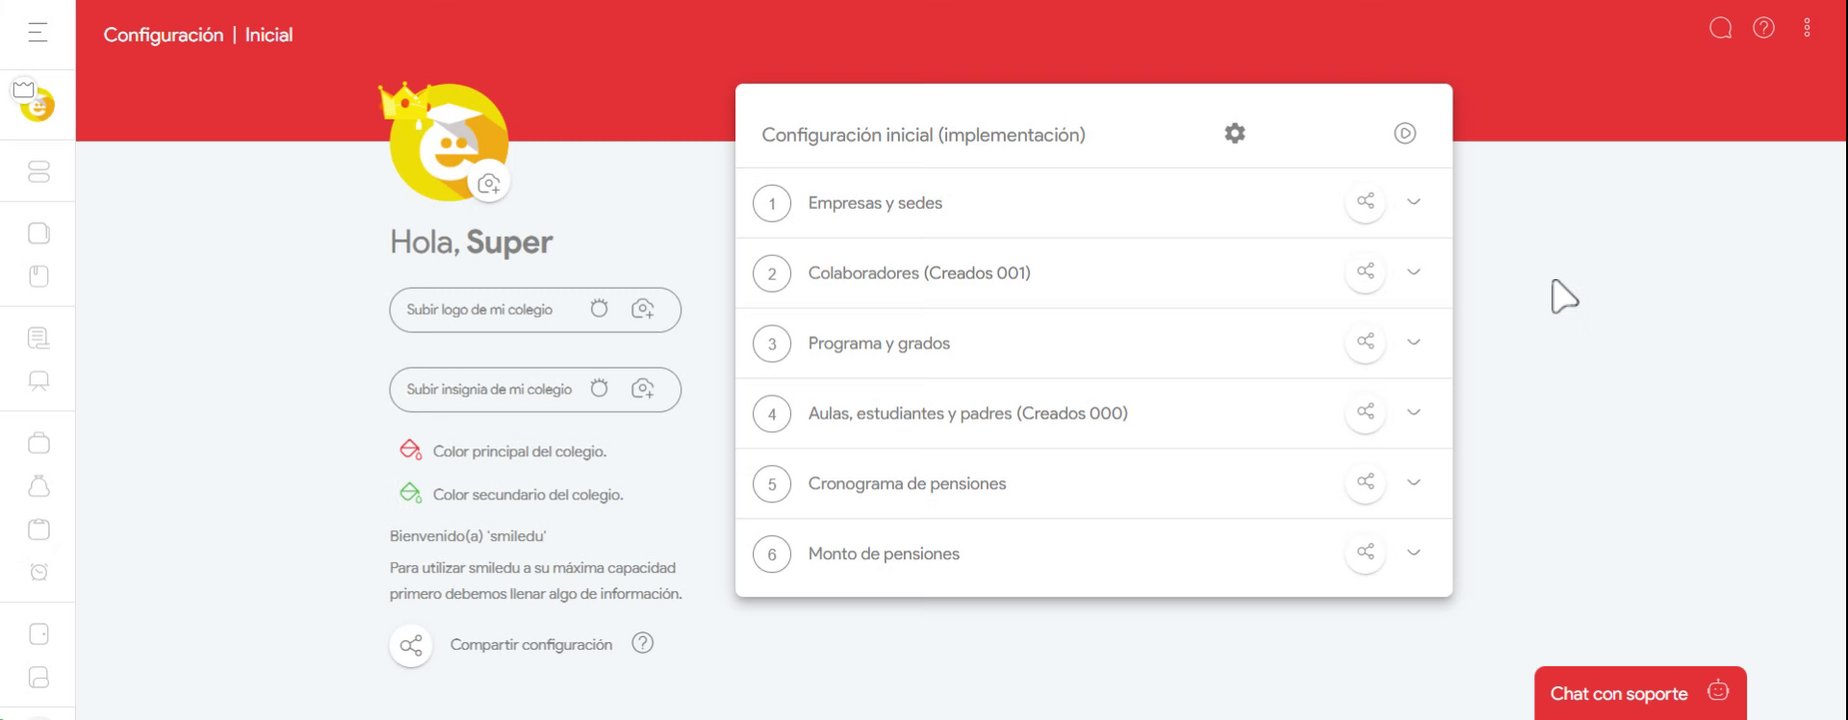
Task: Open the hamburger menu in sidebar
Action: [38, 33]
